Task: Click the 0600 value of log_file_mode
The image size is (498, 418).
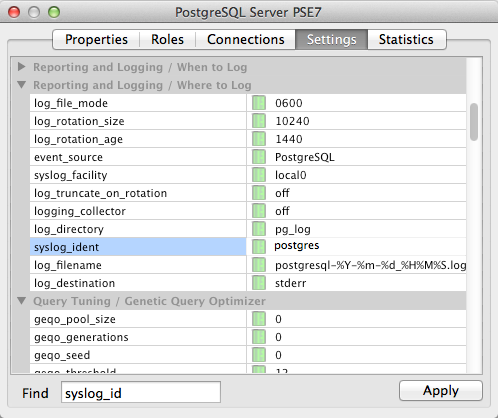Action: (289, 103)
